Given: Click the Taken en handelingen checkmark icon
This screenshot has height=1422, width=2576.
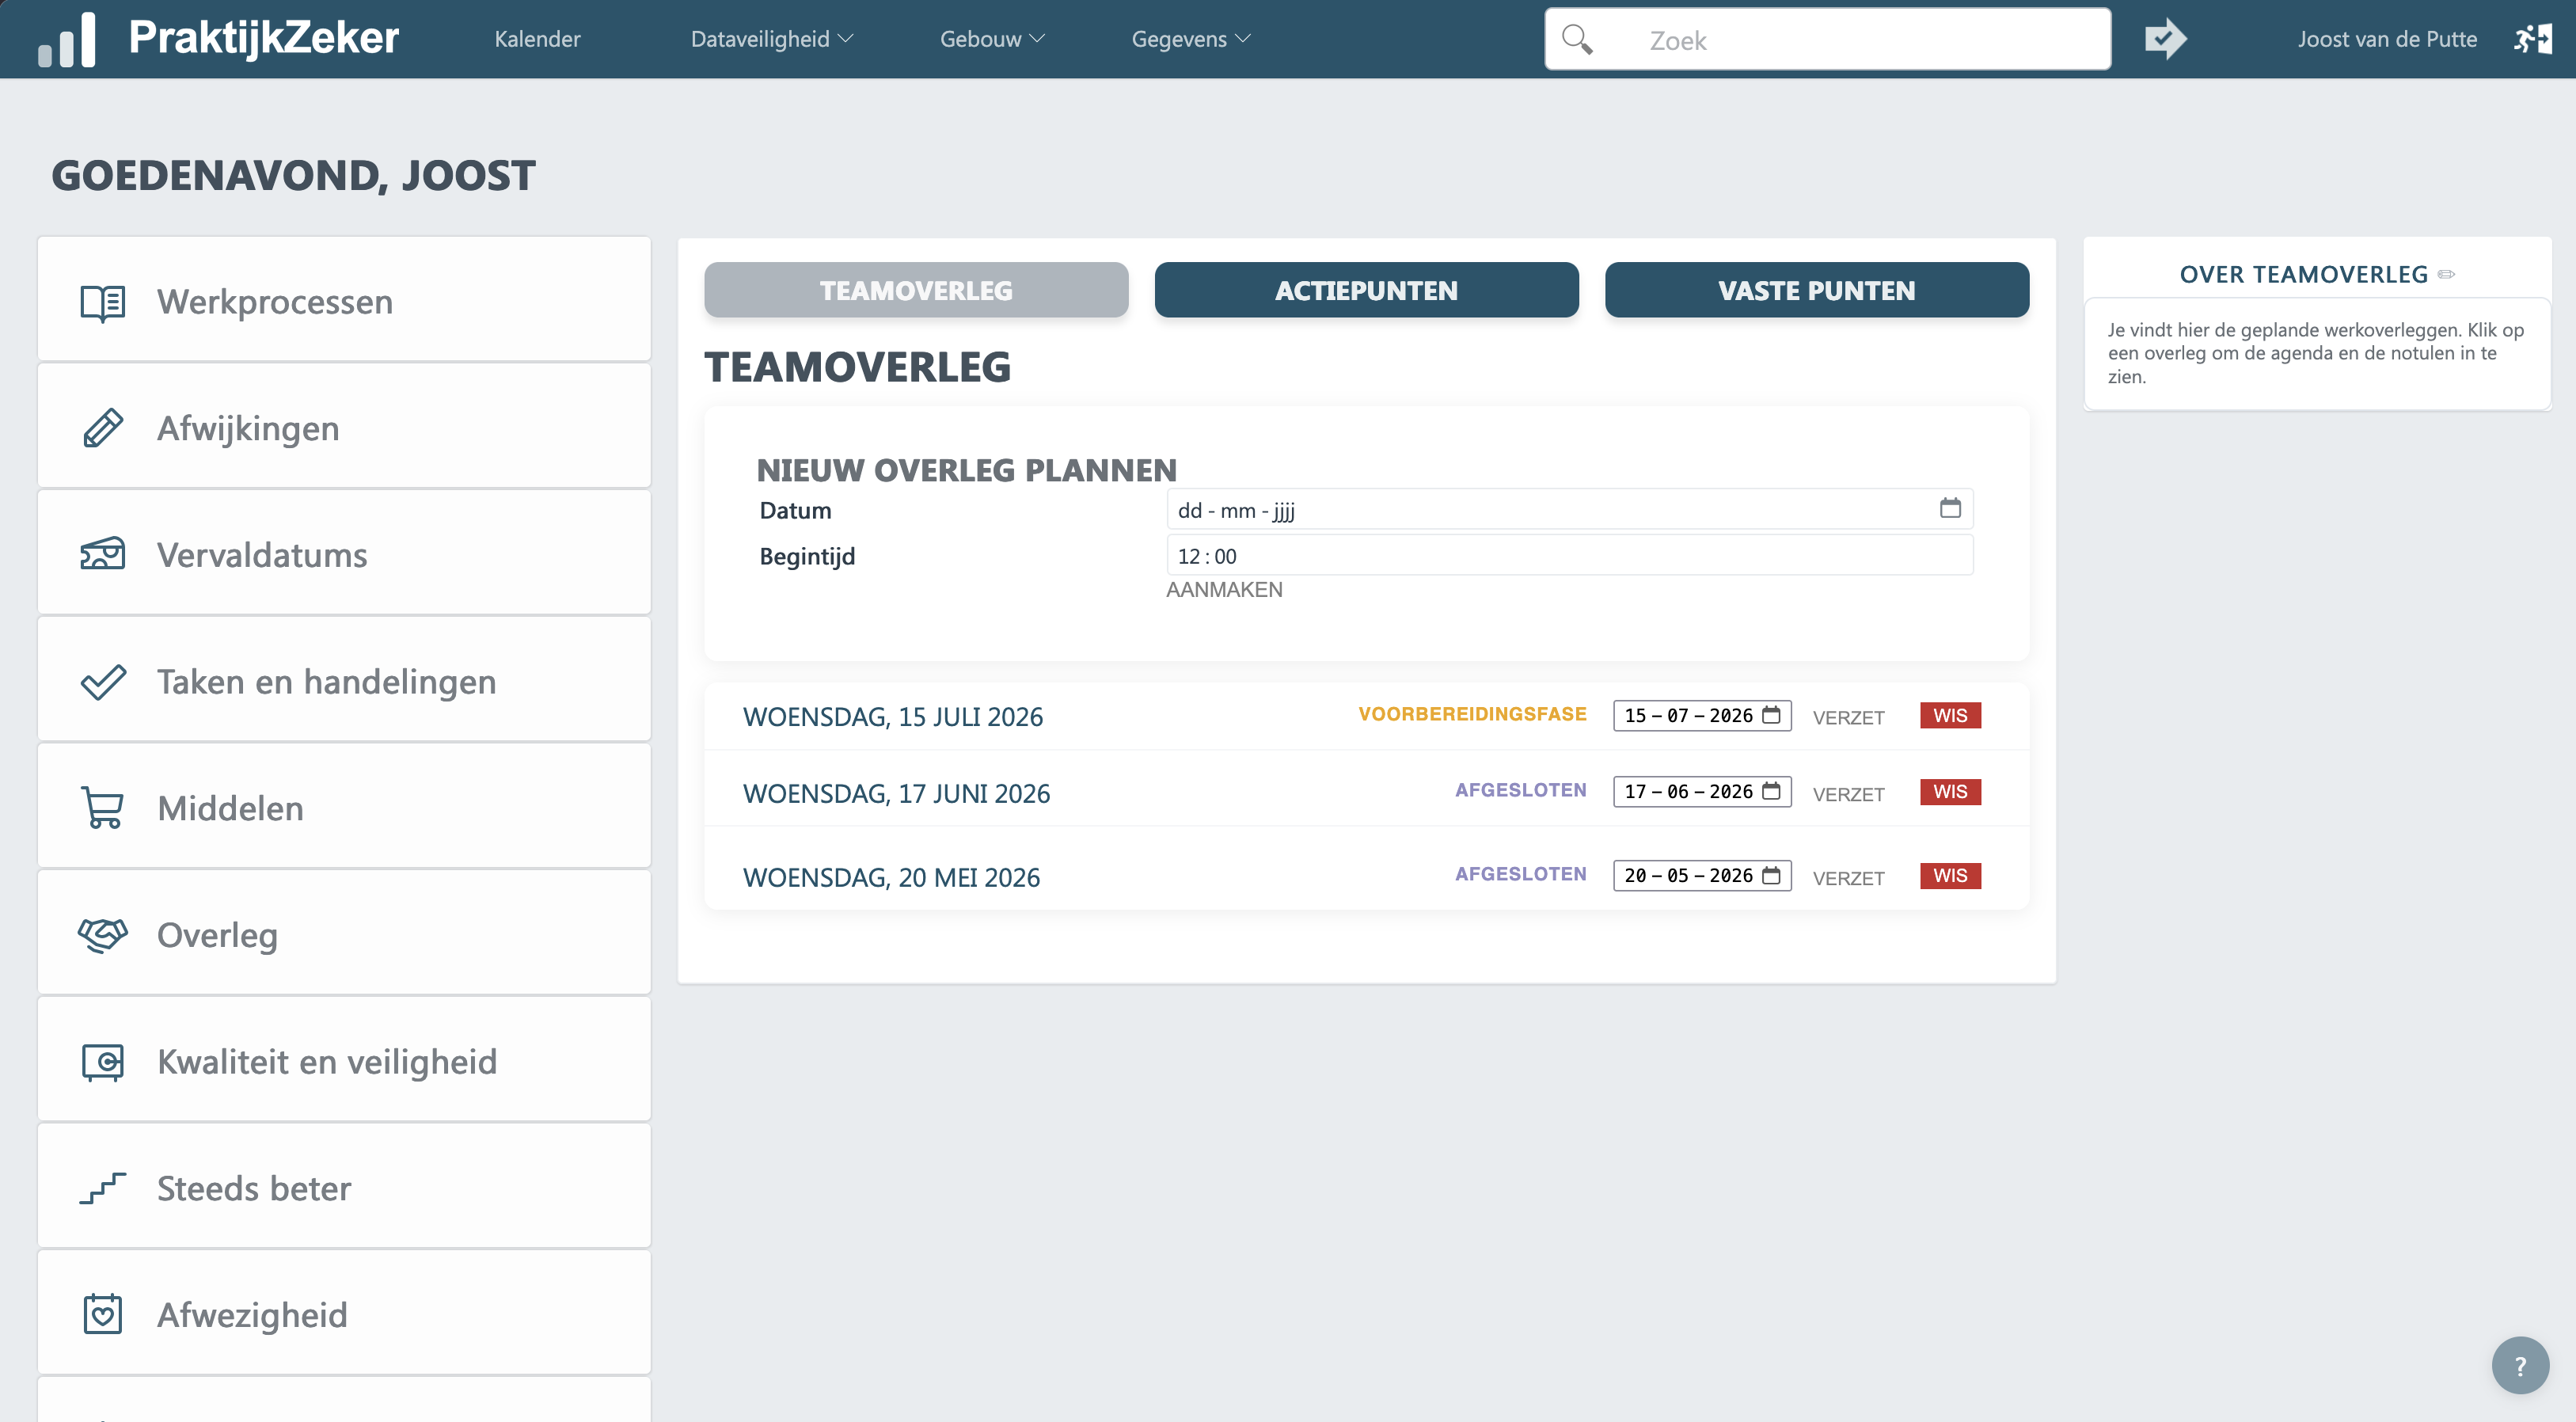Looking at the screenshot, I should [103, 681].
